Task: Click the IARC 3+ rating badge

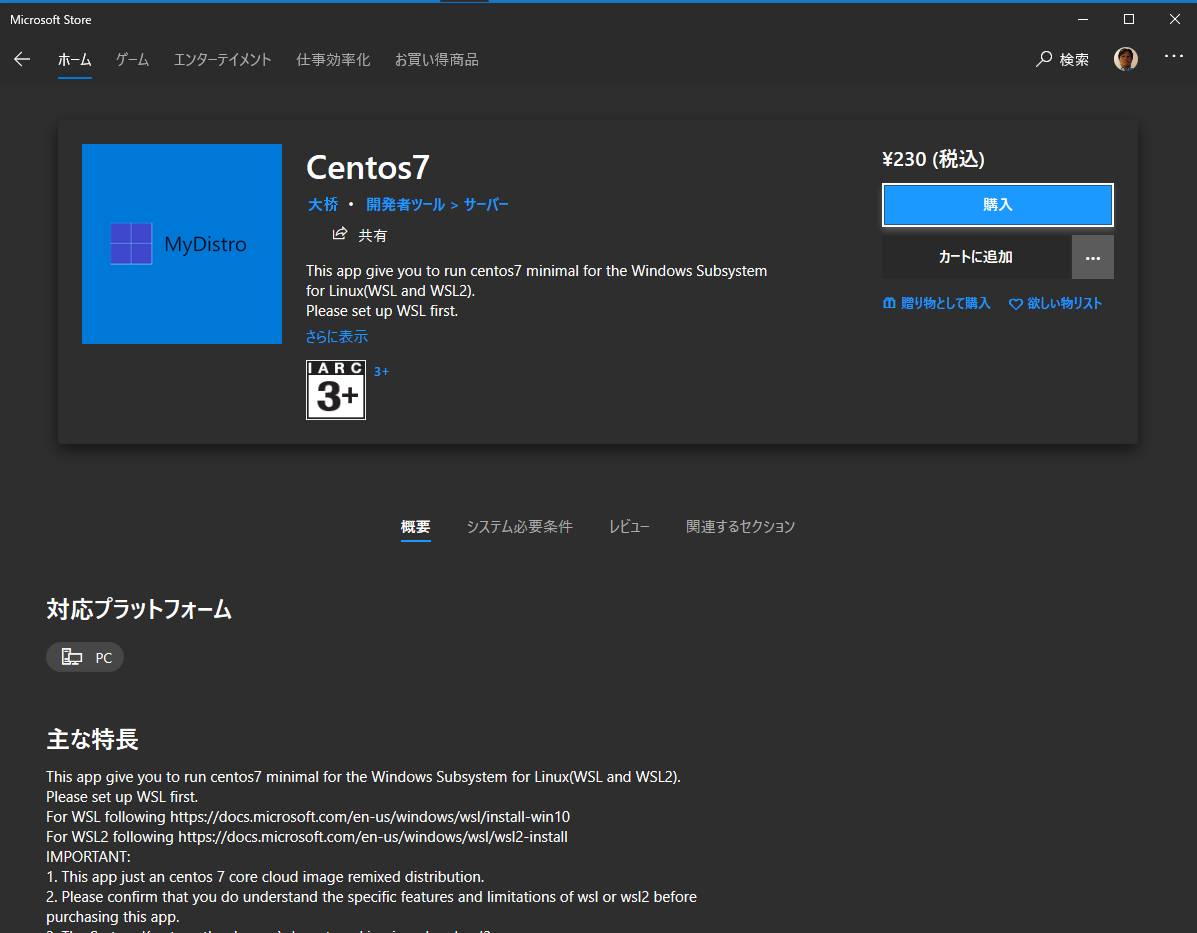Action: 336,389
